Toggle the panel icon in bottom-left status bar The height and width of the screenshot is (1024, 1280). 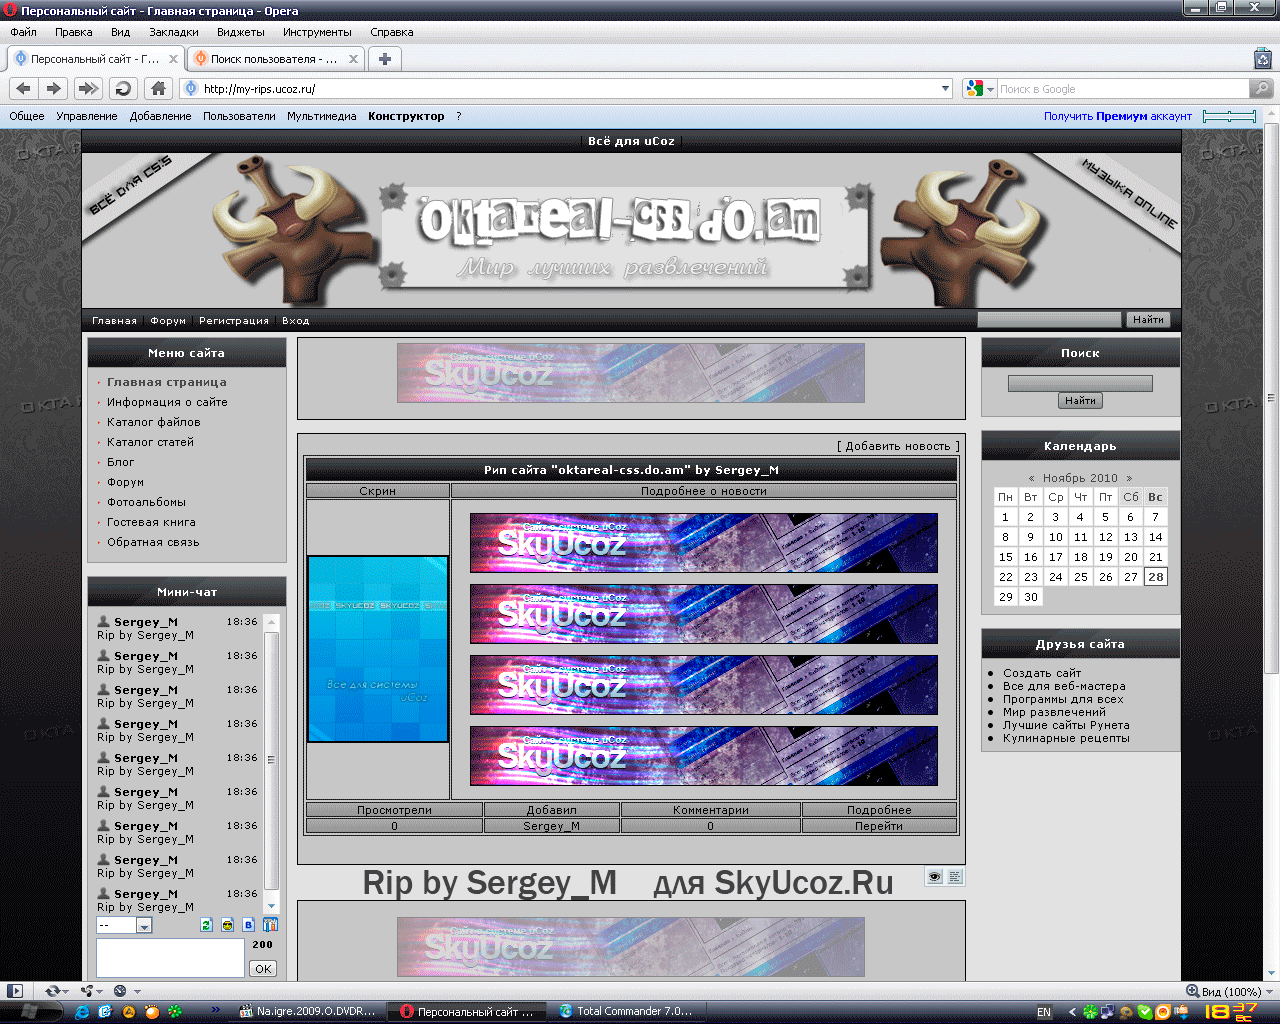pos(15,991)
